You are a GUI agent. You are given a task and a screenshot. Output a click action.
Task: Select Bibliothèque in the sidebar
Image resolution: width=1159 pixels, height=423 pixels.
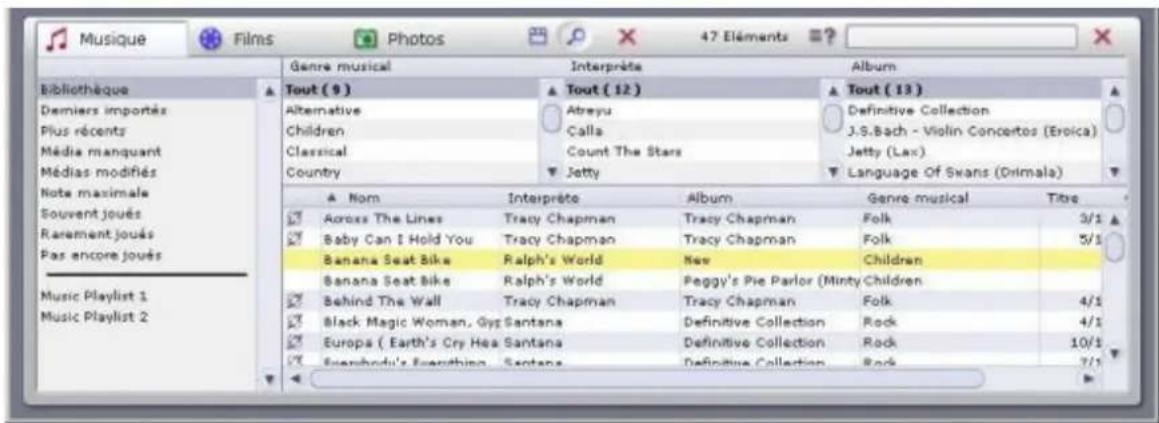[x=148, y=89]
